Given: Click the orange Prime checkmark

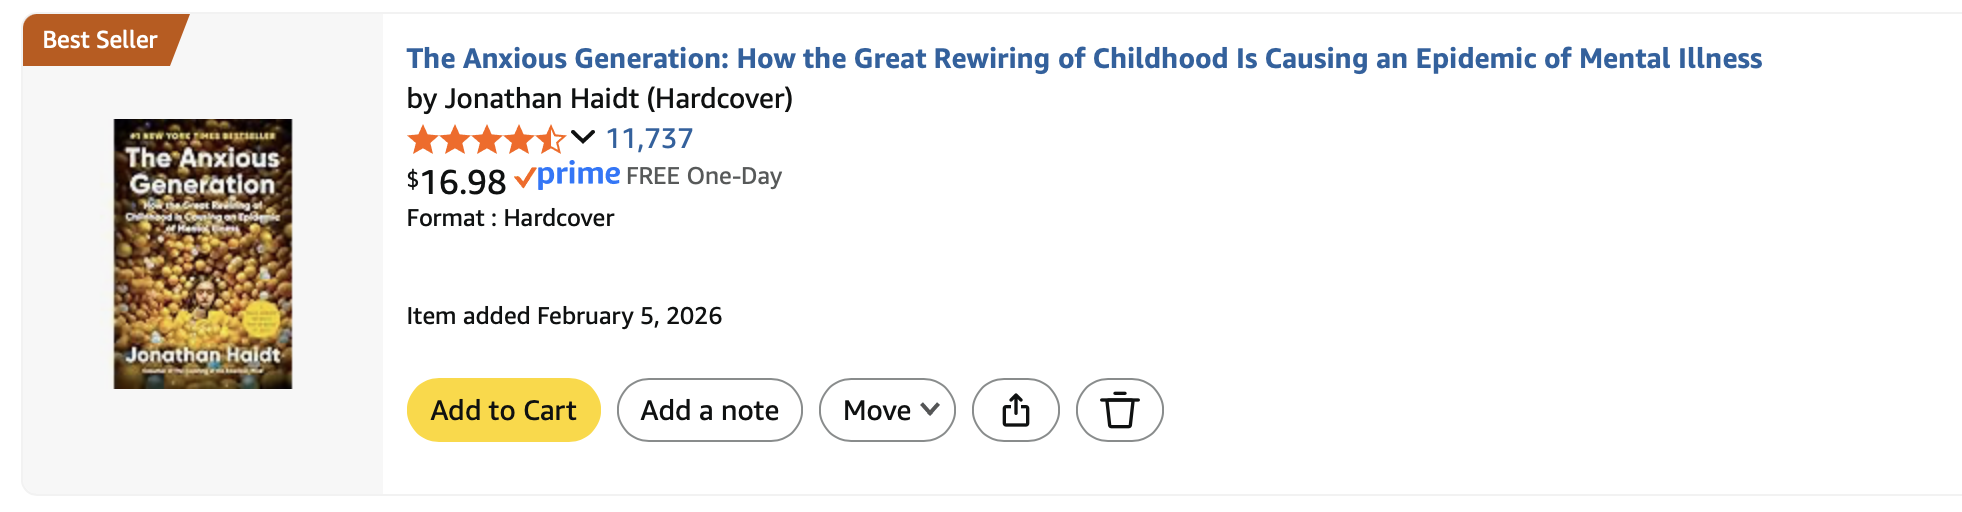Looking at the screenshot, I should click(524, 179).
